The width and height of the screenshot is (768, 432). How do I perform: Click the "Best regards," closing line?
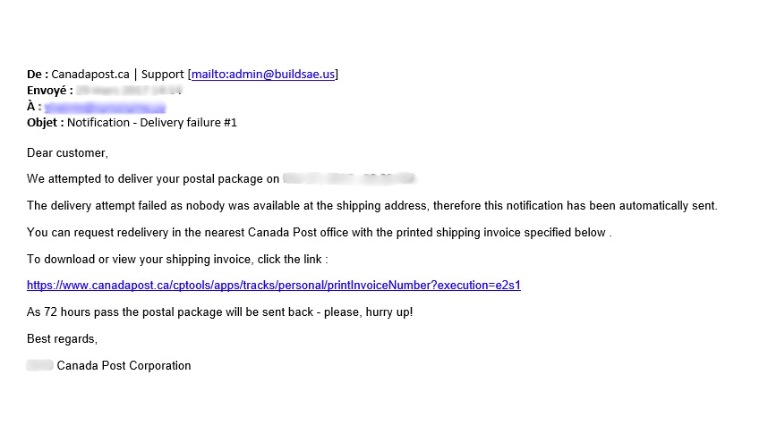click(x=62, y=339)
